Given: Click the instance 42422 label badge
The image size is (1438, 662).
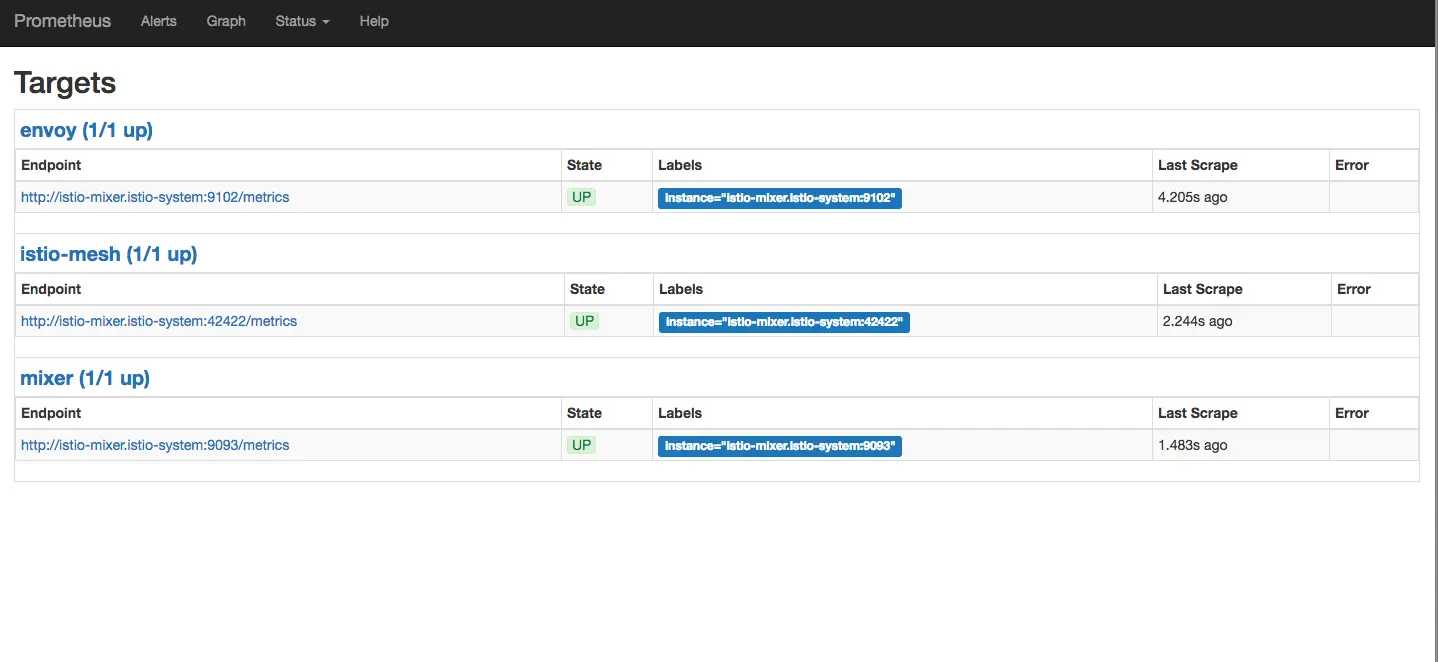Looking at the screenshot, I should coord(784,322).
